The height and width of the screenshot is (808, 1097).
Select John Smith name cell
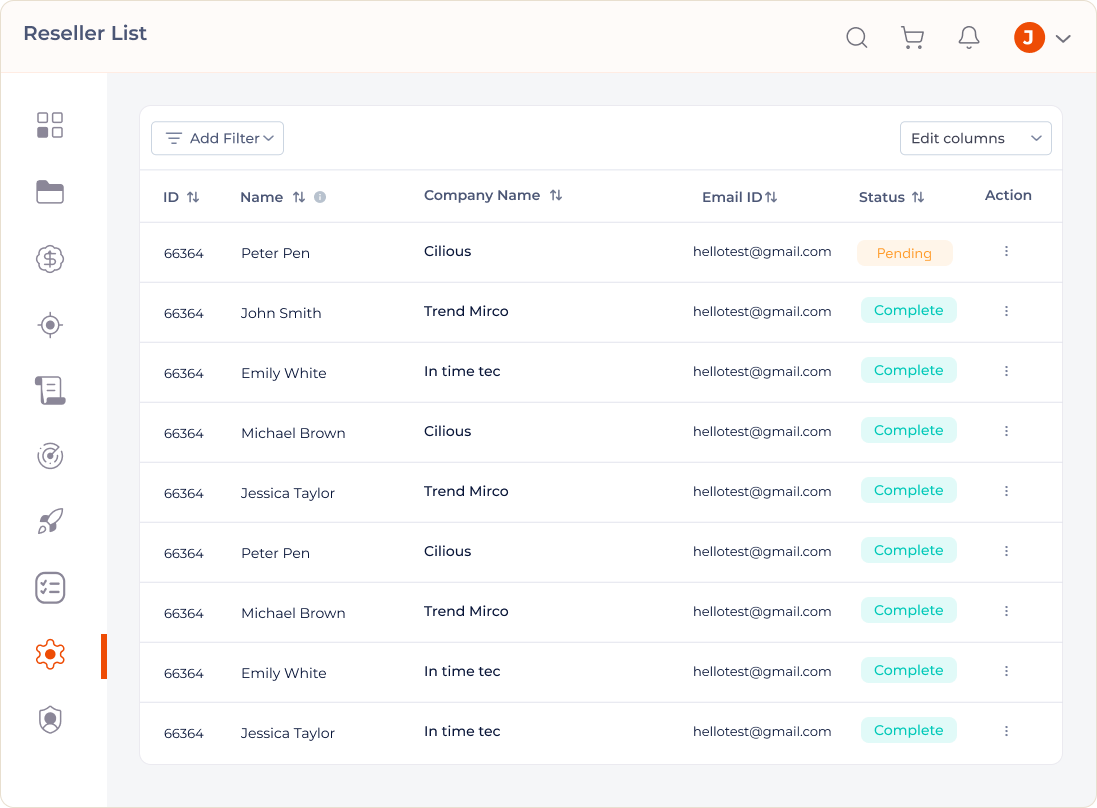(x=281, y=313)
